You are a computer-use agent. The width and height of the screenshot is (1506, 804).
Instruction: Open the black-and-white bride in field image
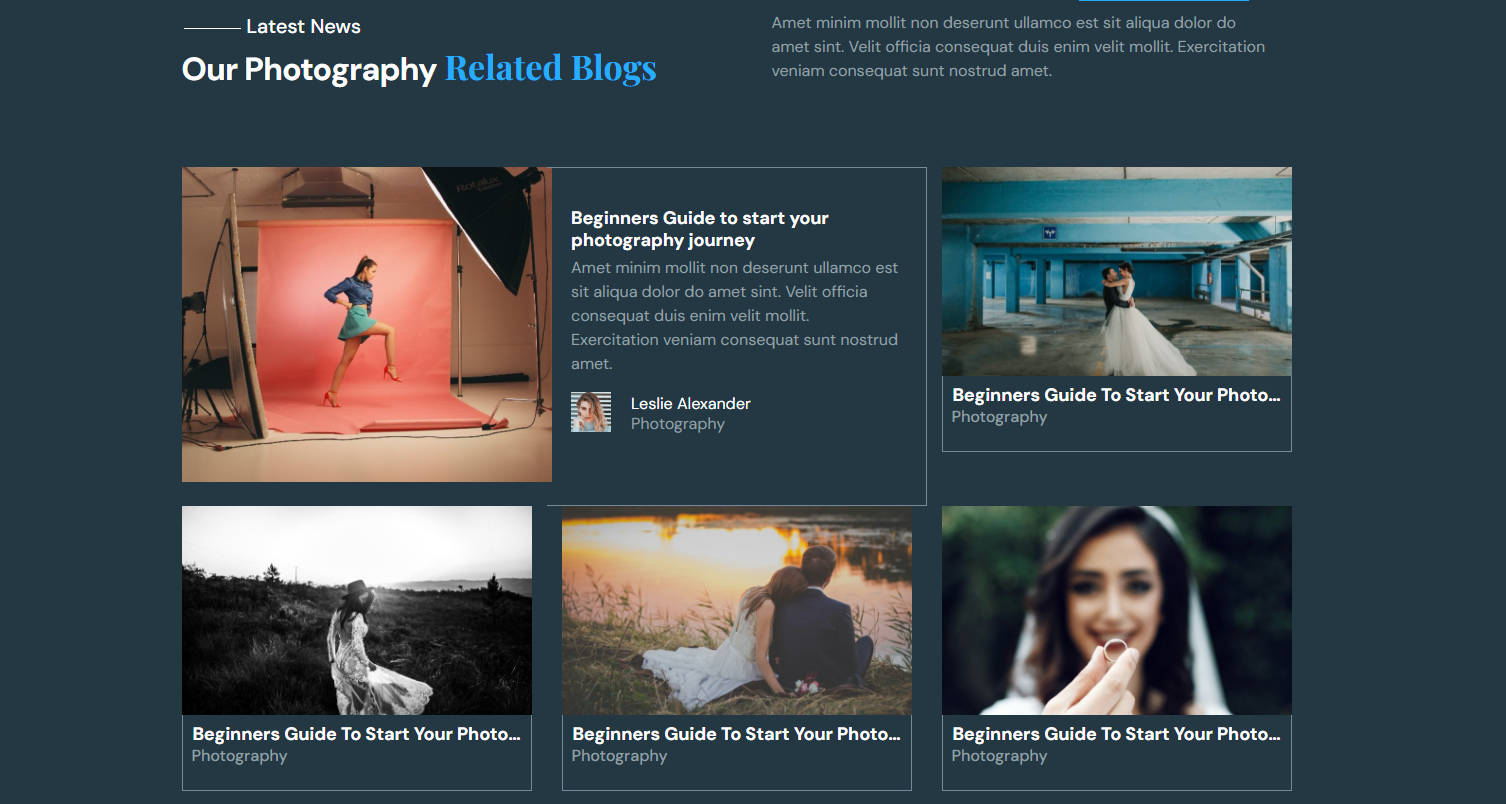point(356,610)
